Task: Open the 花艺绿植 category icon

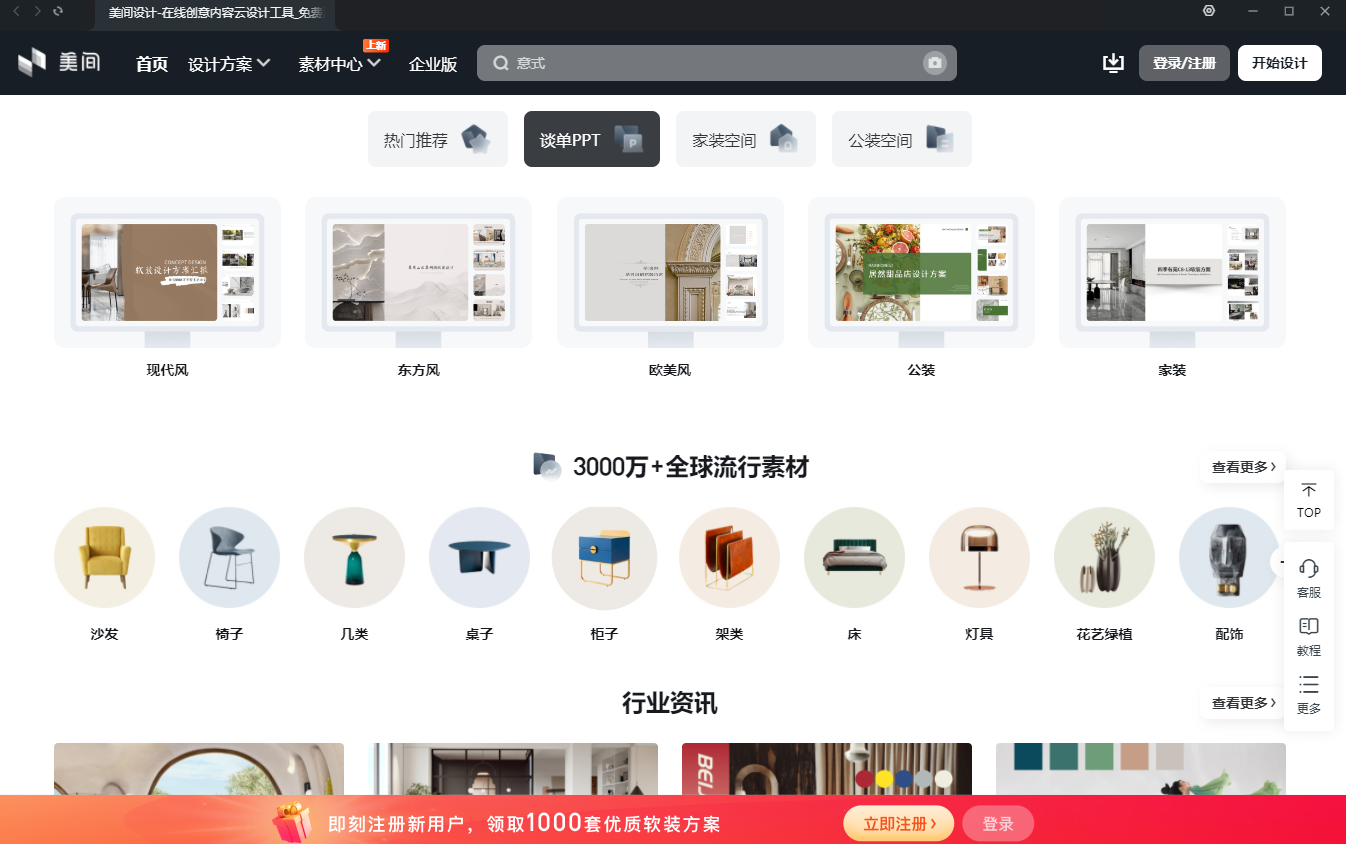Action: point(1104,558)
